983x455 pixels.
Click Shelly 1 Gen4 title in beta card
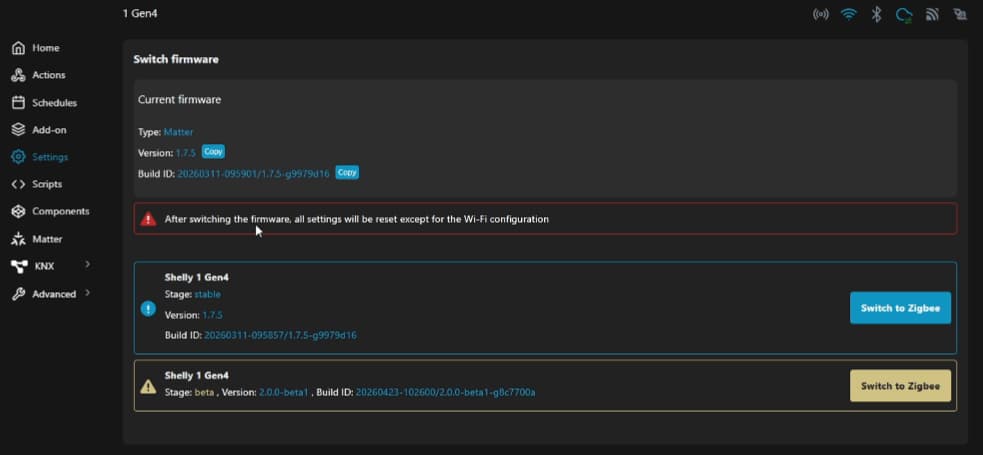pos(197,375)
